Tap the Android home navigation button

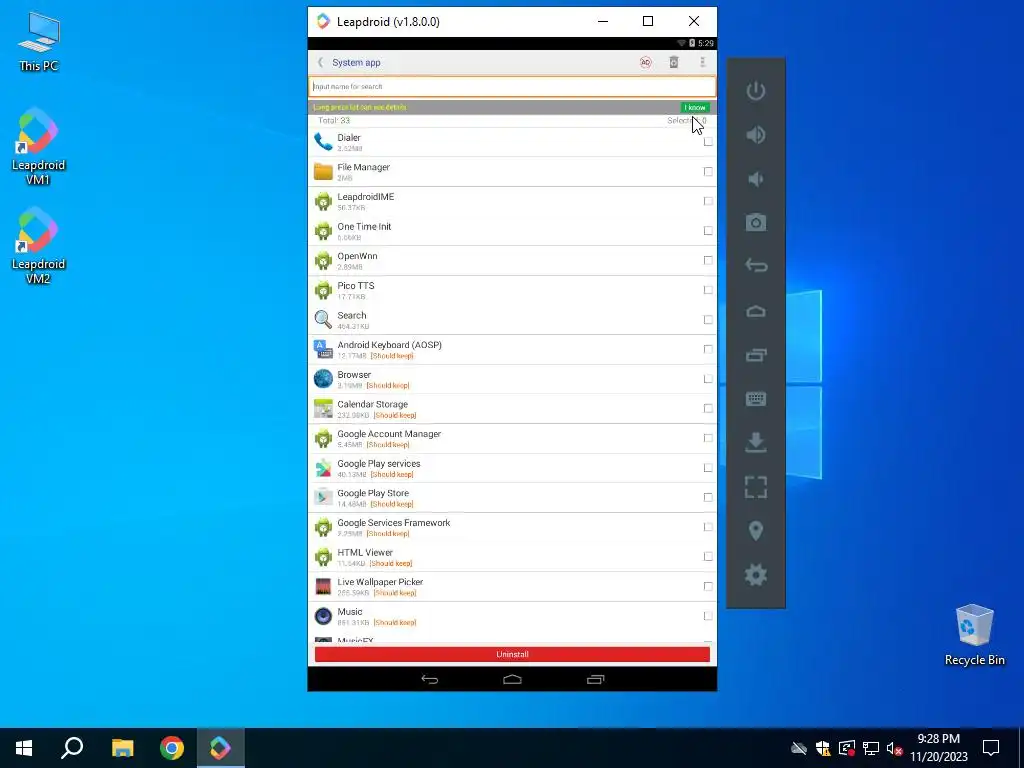pyautogui.click(x=513, y=679)
